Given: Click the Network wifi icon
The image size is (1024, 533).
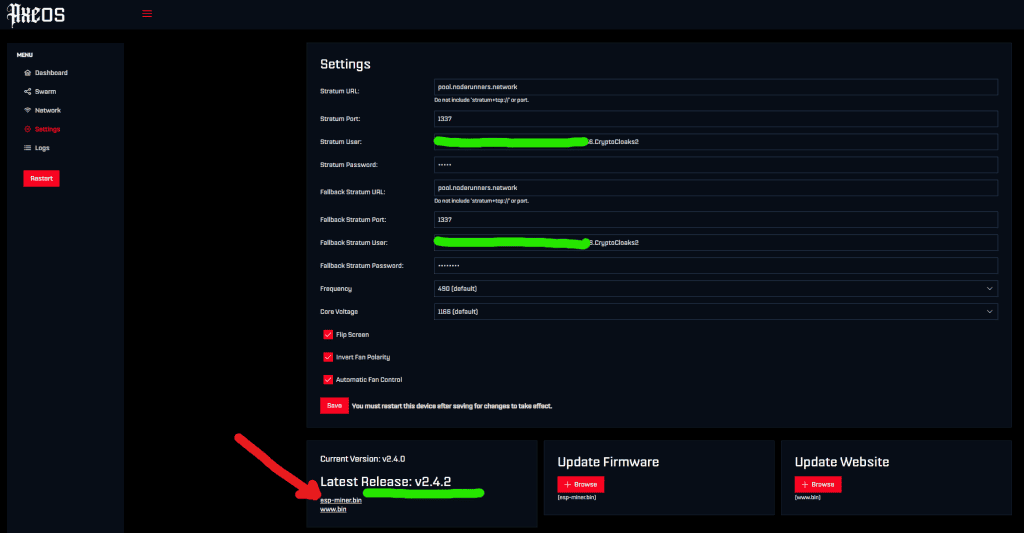Looking at the screenshot, I should [27, 110].
